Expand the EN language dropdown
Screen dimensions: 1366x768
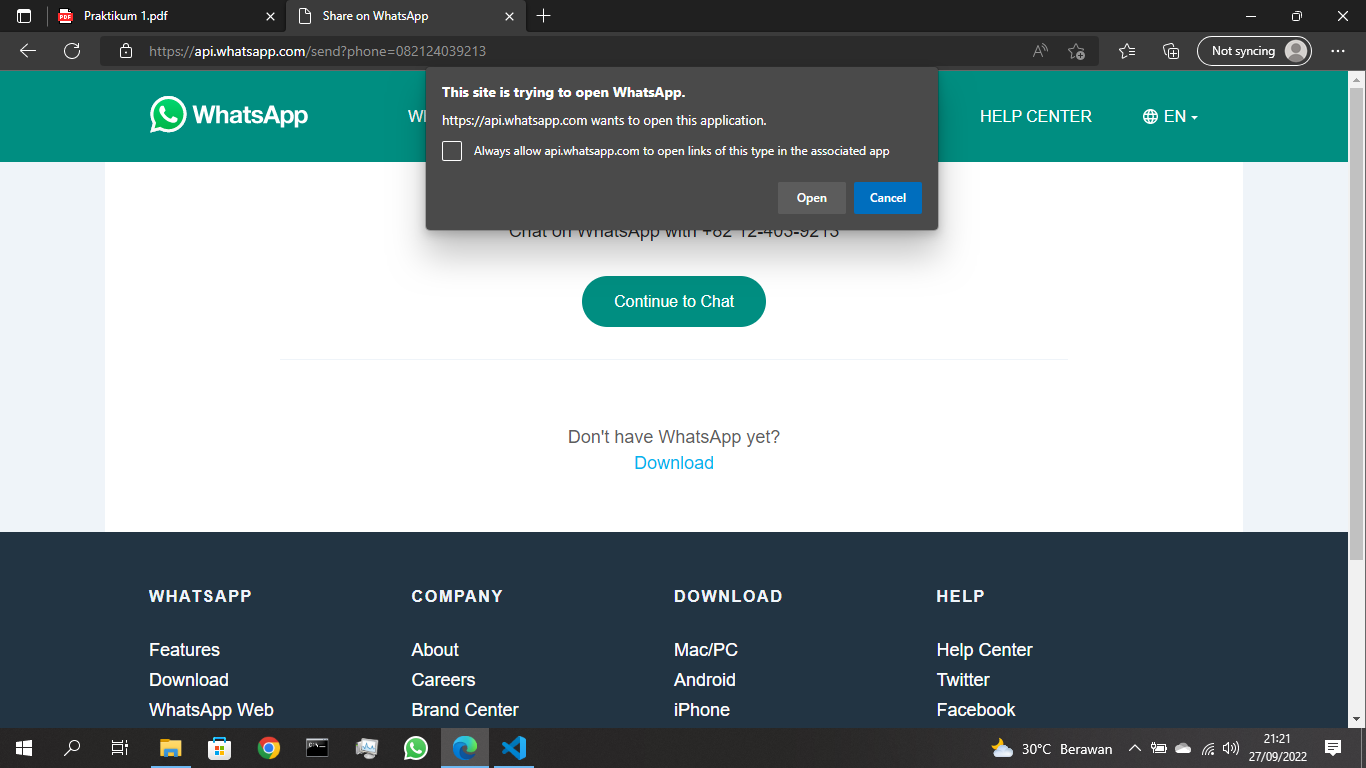tap(1170, 116)
